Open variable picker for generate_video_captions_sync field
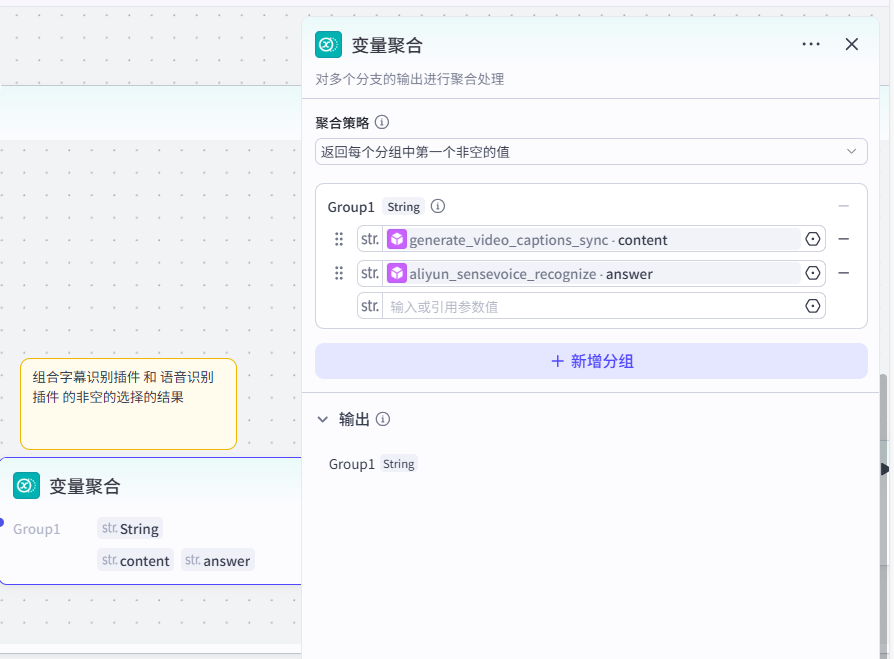Image resolution: width=894 pixels, height=659 pixels. coord(813,239)
